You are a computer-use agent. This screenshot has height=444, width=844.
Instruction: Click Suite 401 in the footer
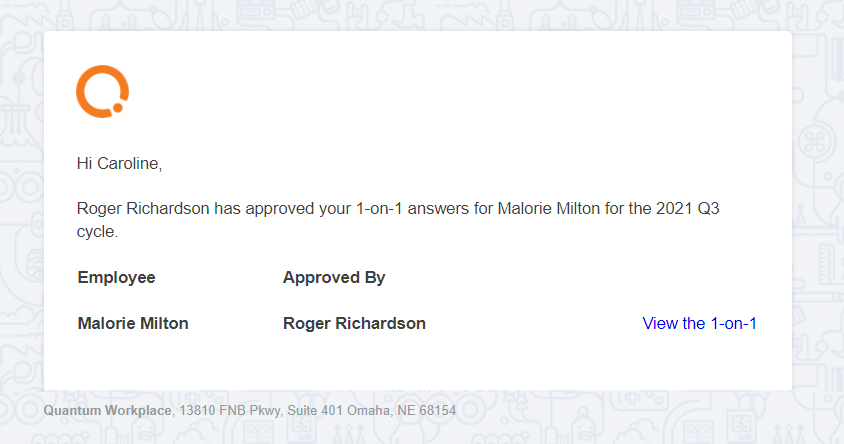click(315, 411)
